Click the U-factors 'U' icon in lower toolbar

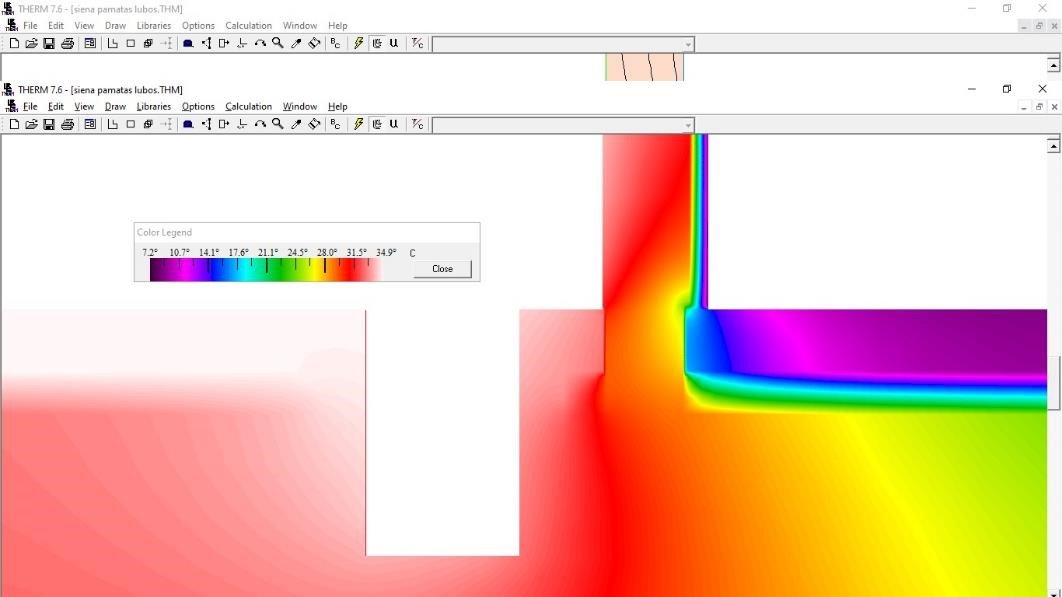pyautogui.click(x=394, y=125)
